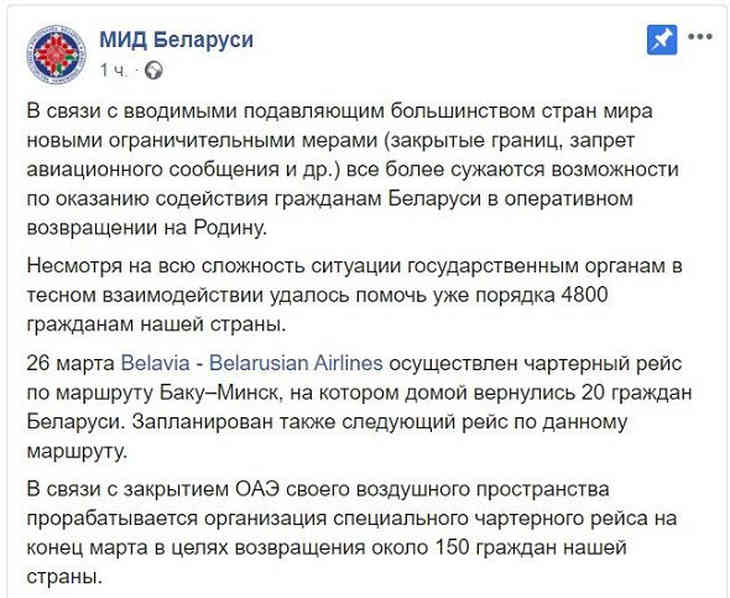The width and height of the screenshot is (730, 598).
Task: Click the word "страны." ending the post
Action: coord(62,577)
